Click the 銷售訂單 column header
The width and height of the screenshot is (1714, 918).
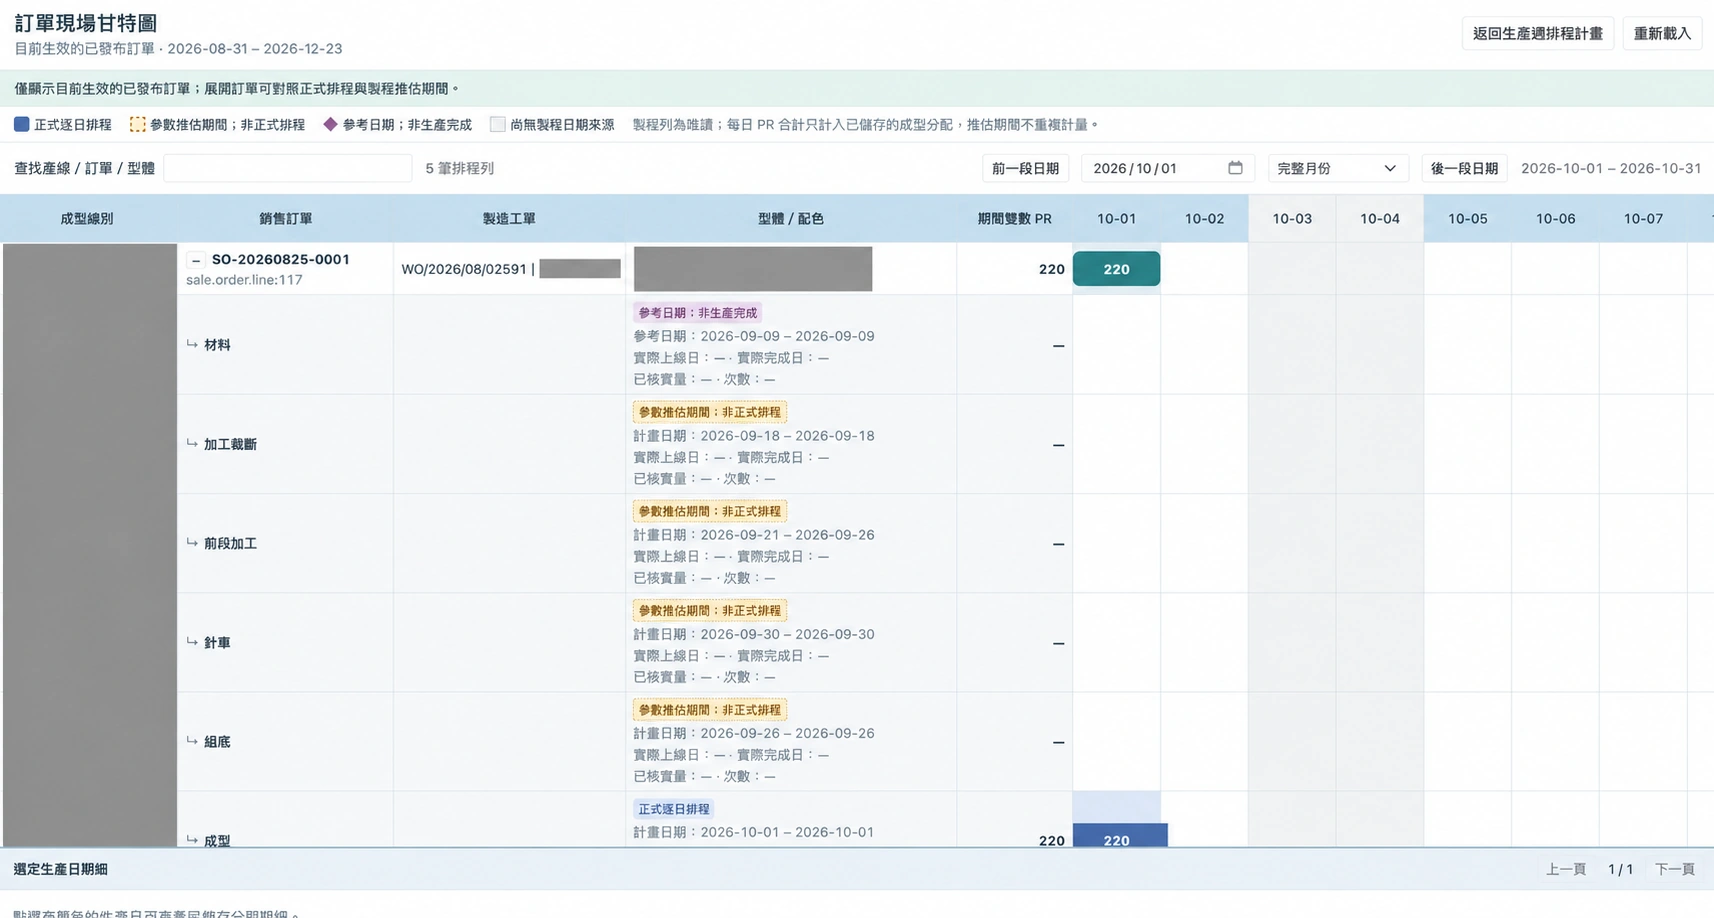tap(285, 218)
